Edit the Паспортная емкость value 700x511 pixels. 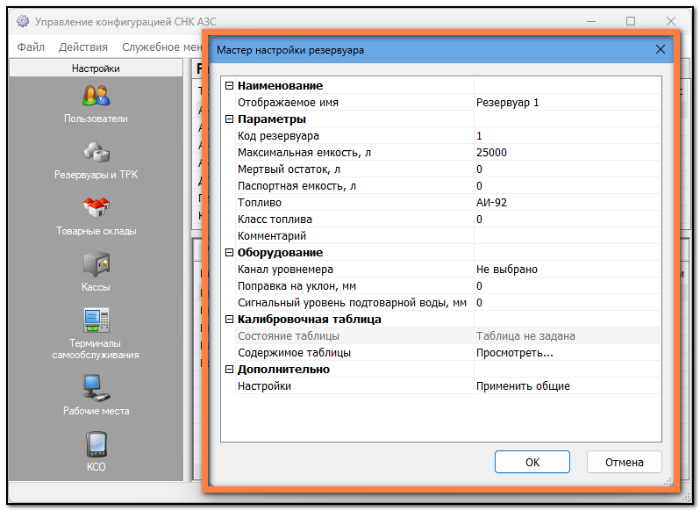click(x=567, y=186)
